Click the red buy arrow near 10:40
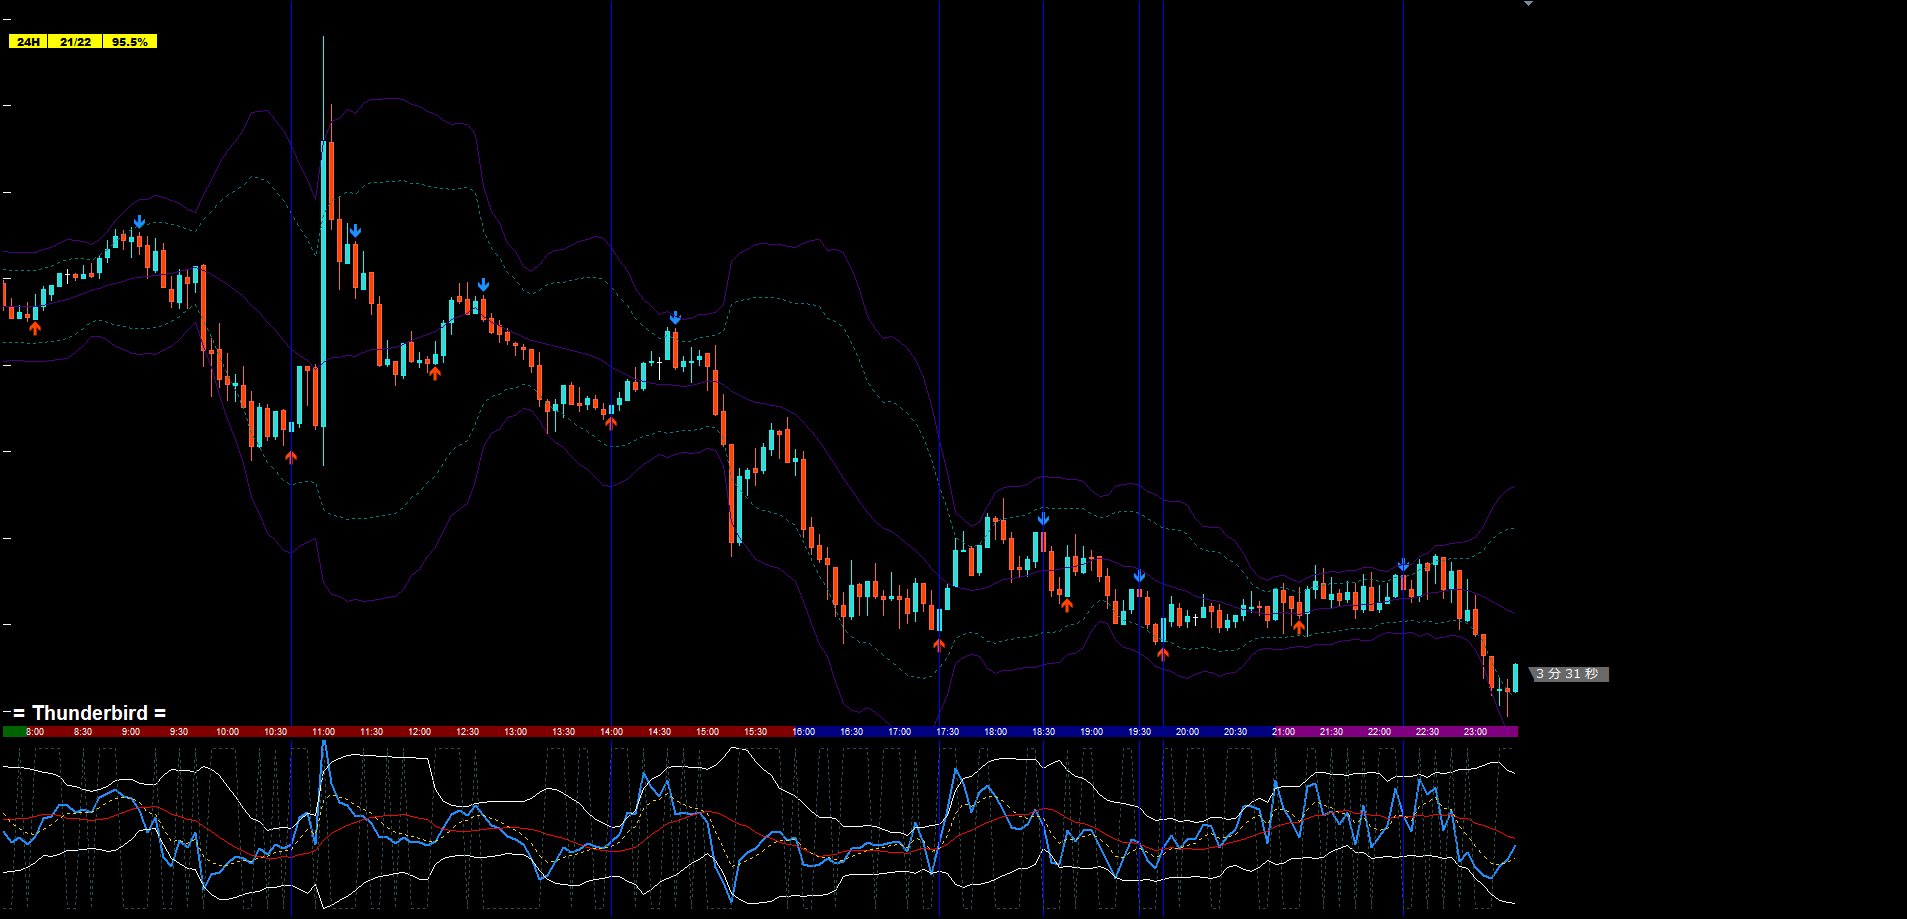This screenshot has width=1907, height=919. 291,457
